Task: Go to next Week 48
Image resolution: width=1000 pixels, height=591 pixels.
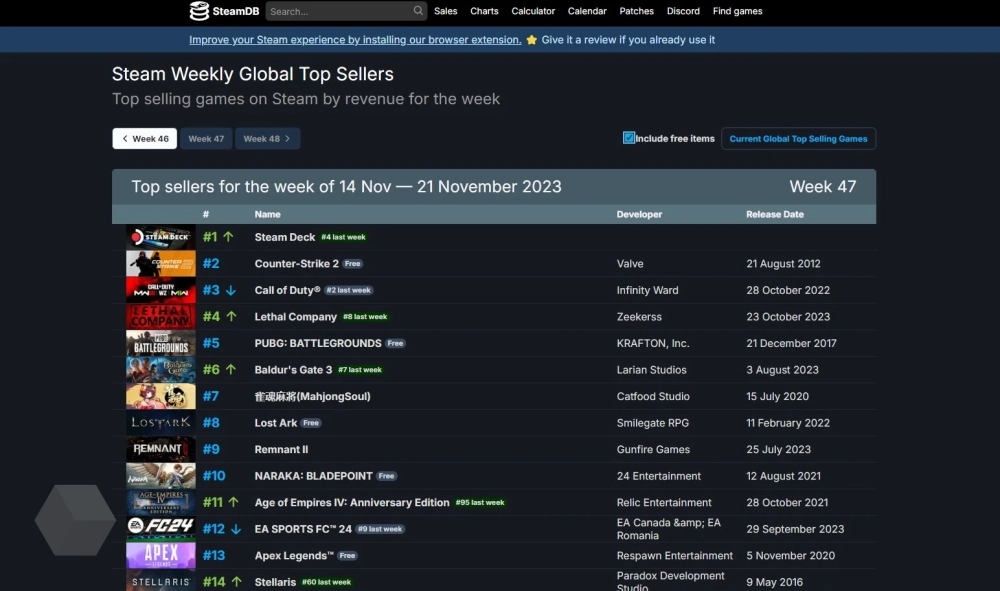Action: point(267,139)
